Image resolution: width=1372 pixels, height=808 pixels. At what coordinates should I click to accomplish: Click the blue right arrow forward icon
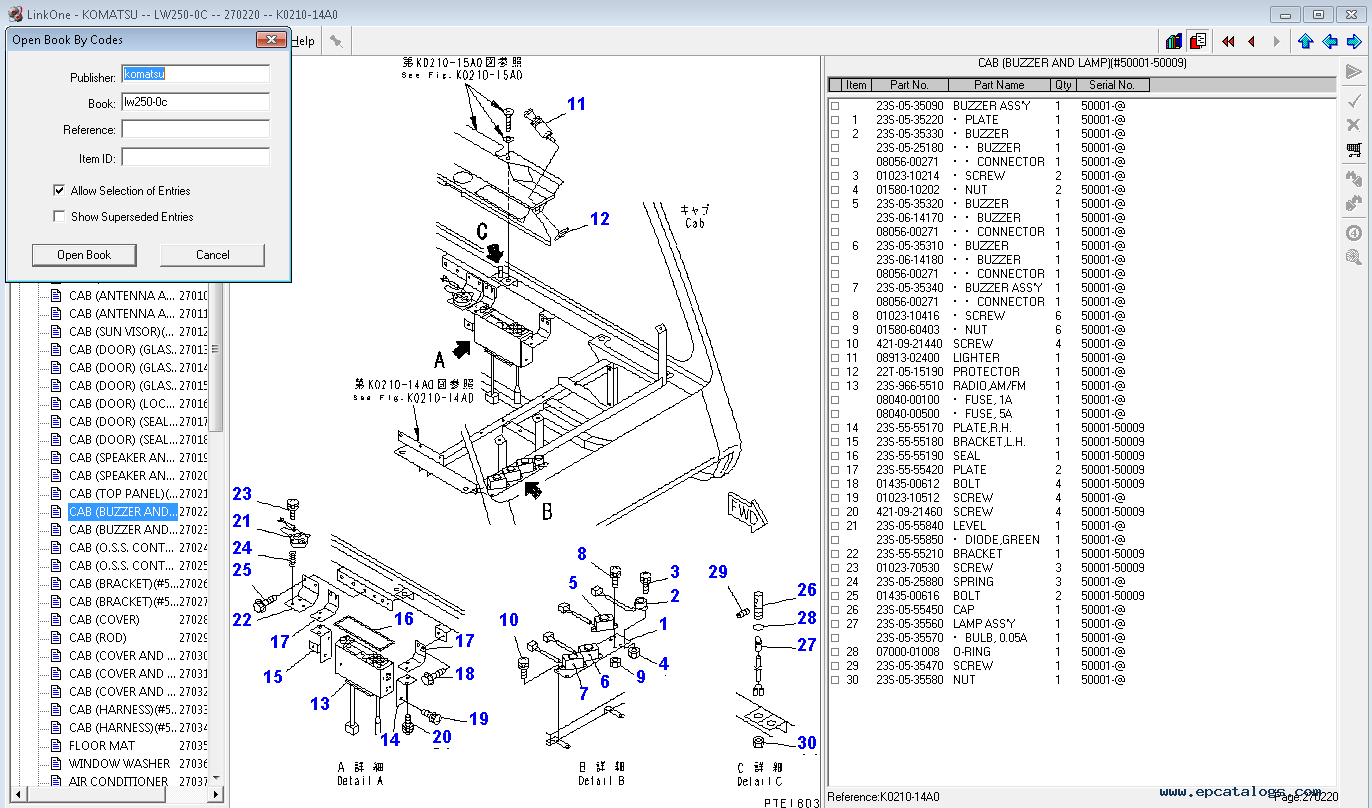click(1354, 41)
